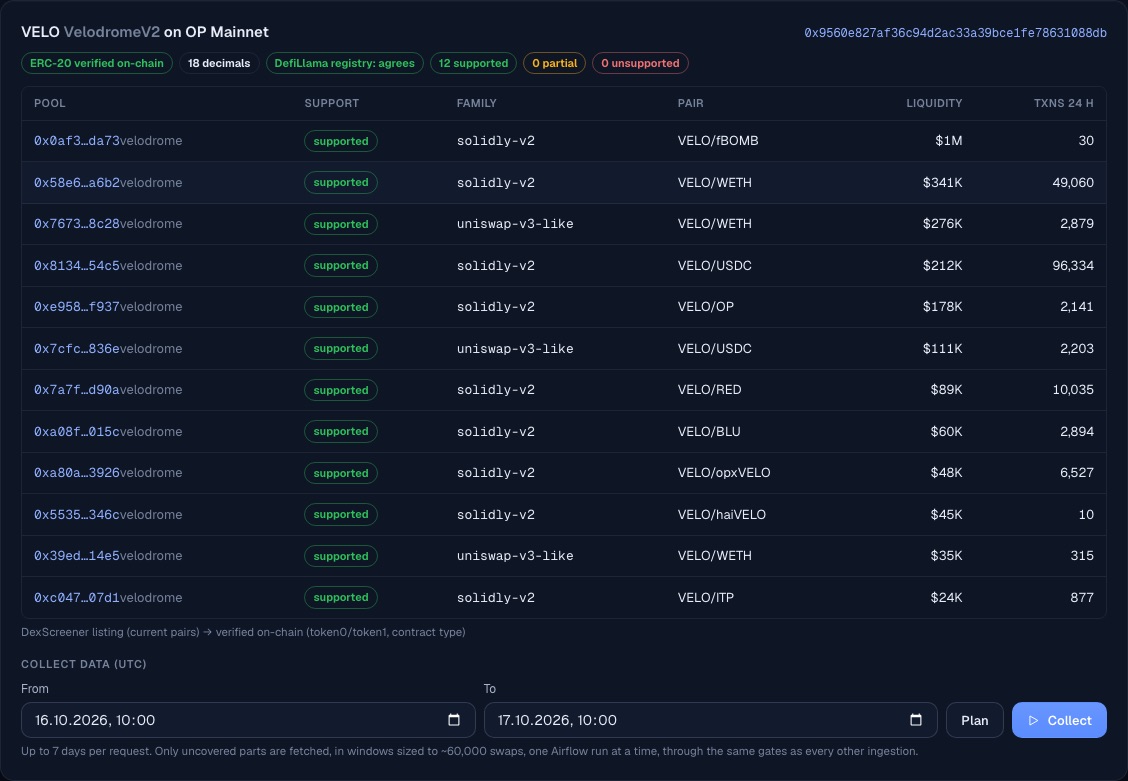Click the TXNS 24 H column header
This screenshot has height=781, width=1128.
pyautogui.click(x=1063, y=104)
